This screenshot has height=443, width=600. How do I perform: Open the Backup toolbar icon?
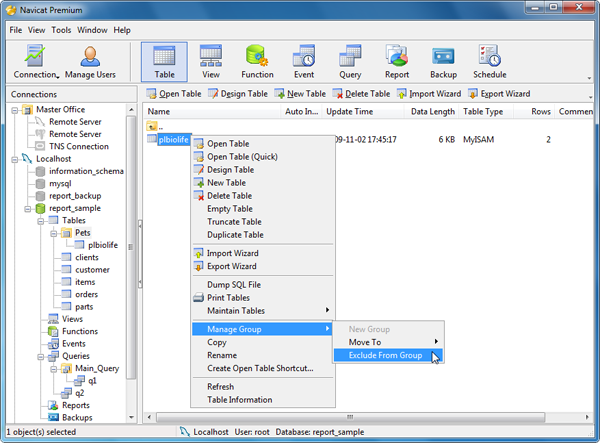443,62
